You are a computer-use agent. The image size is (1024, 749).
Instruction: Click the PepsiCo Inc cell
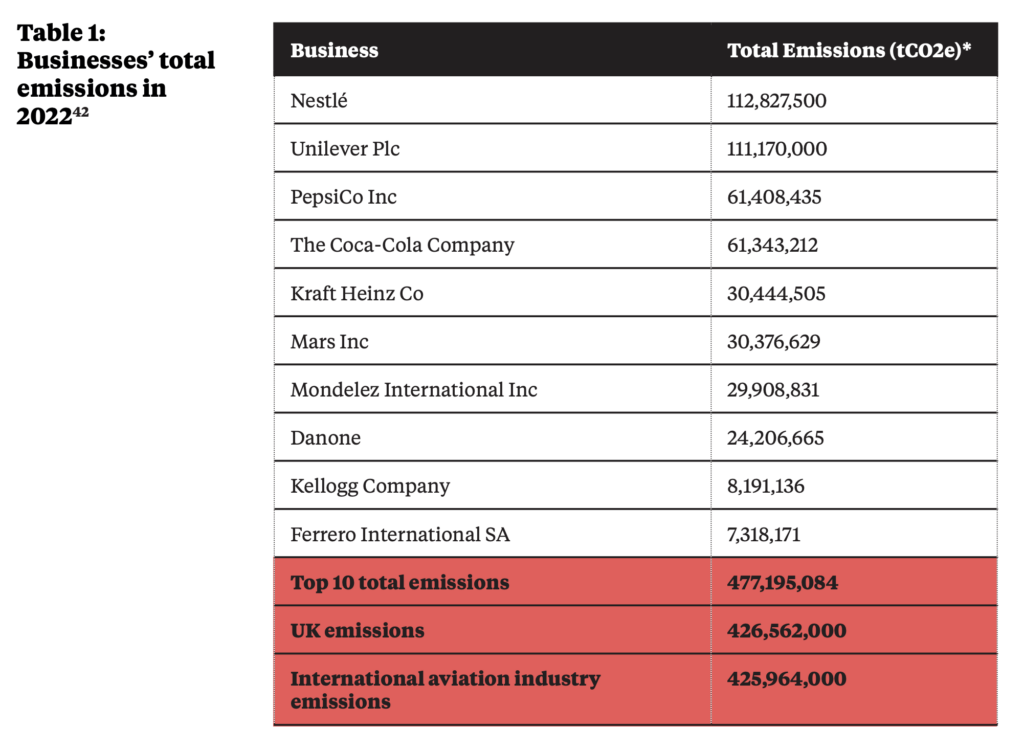pyautogui.click(x=343, y=197)
